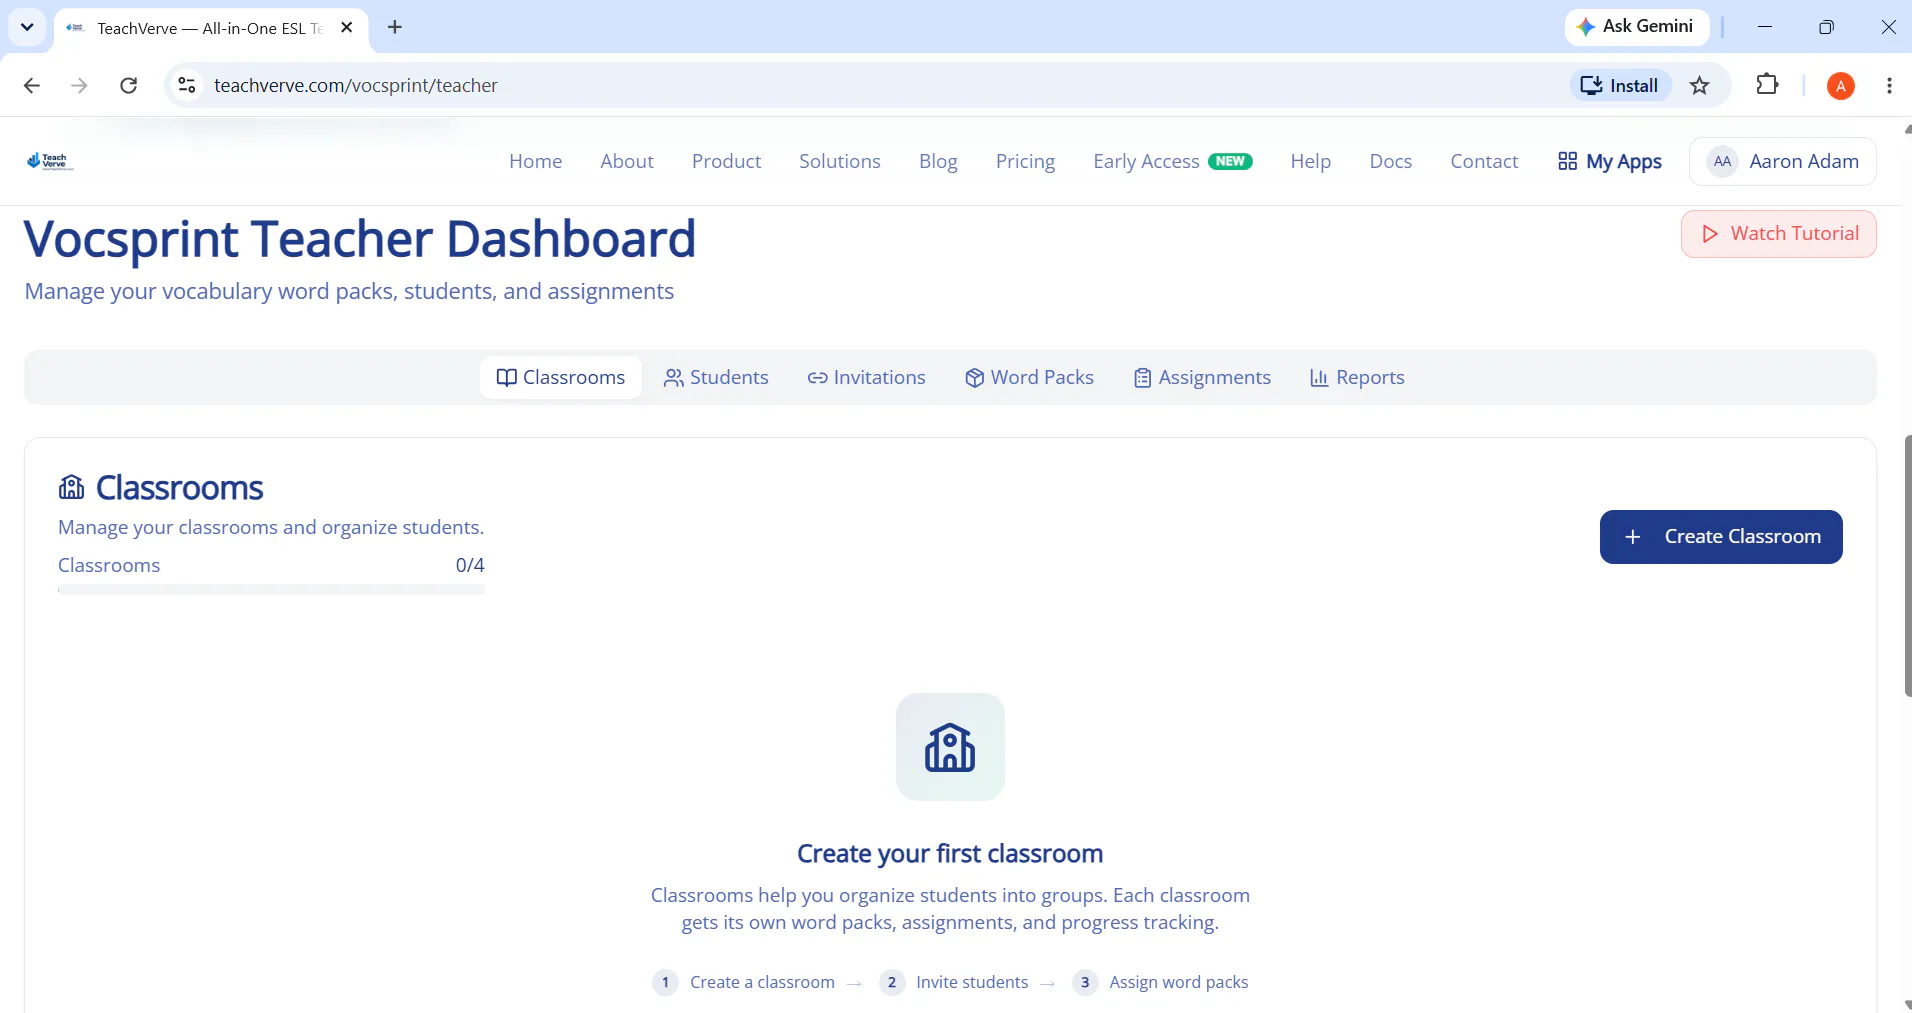This screenshot has width=1912, height=1013.
Task: Close the TeachVerve browser tab
Action: point(347,28)
